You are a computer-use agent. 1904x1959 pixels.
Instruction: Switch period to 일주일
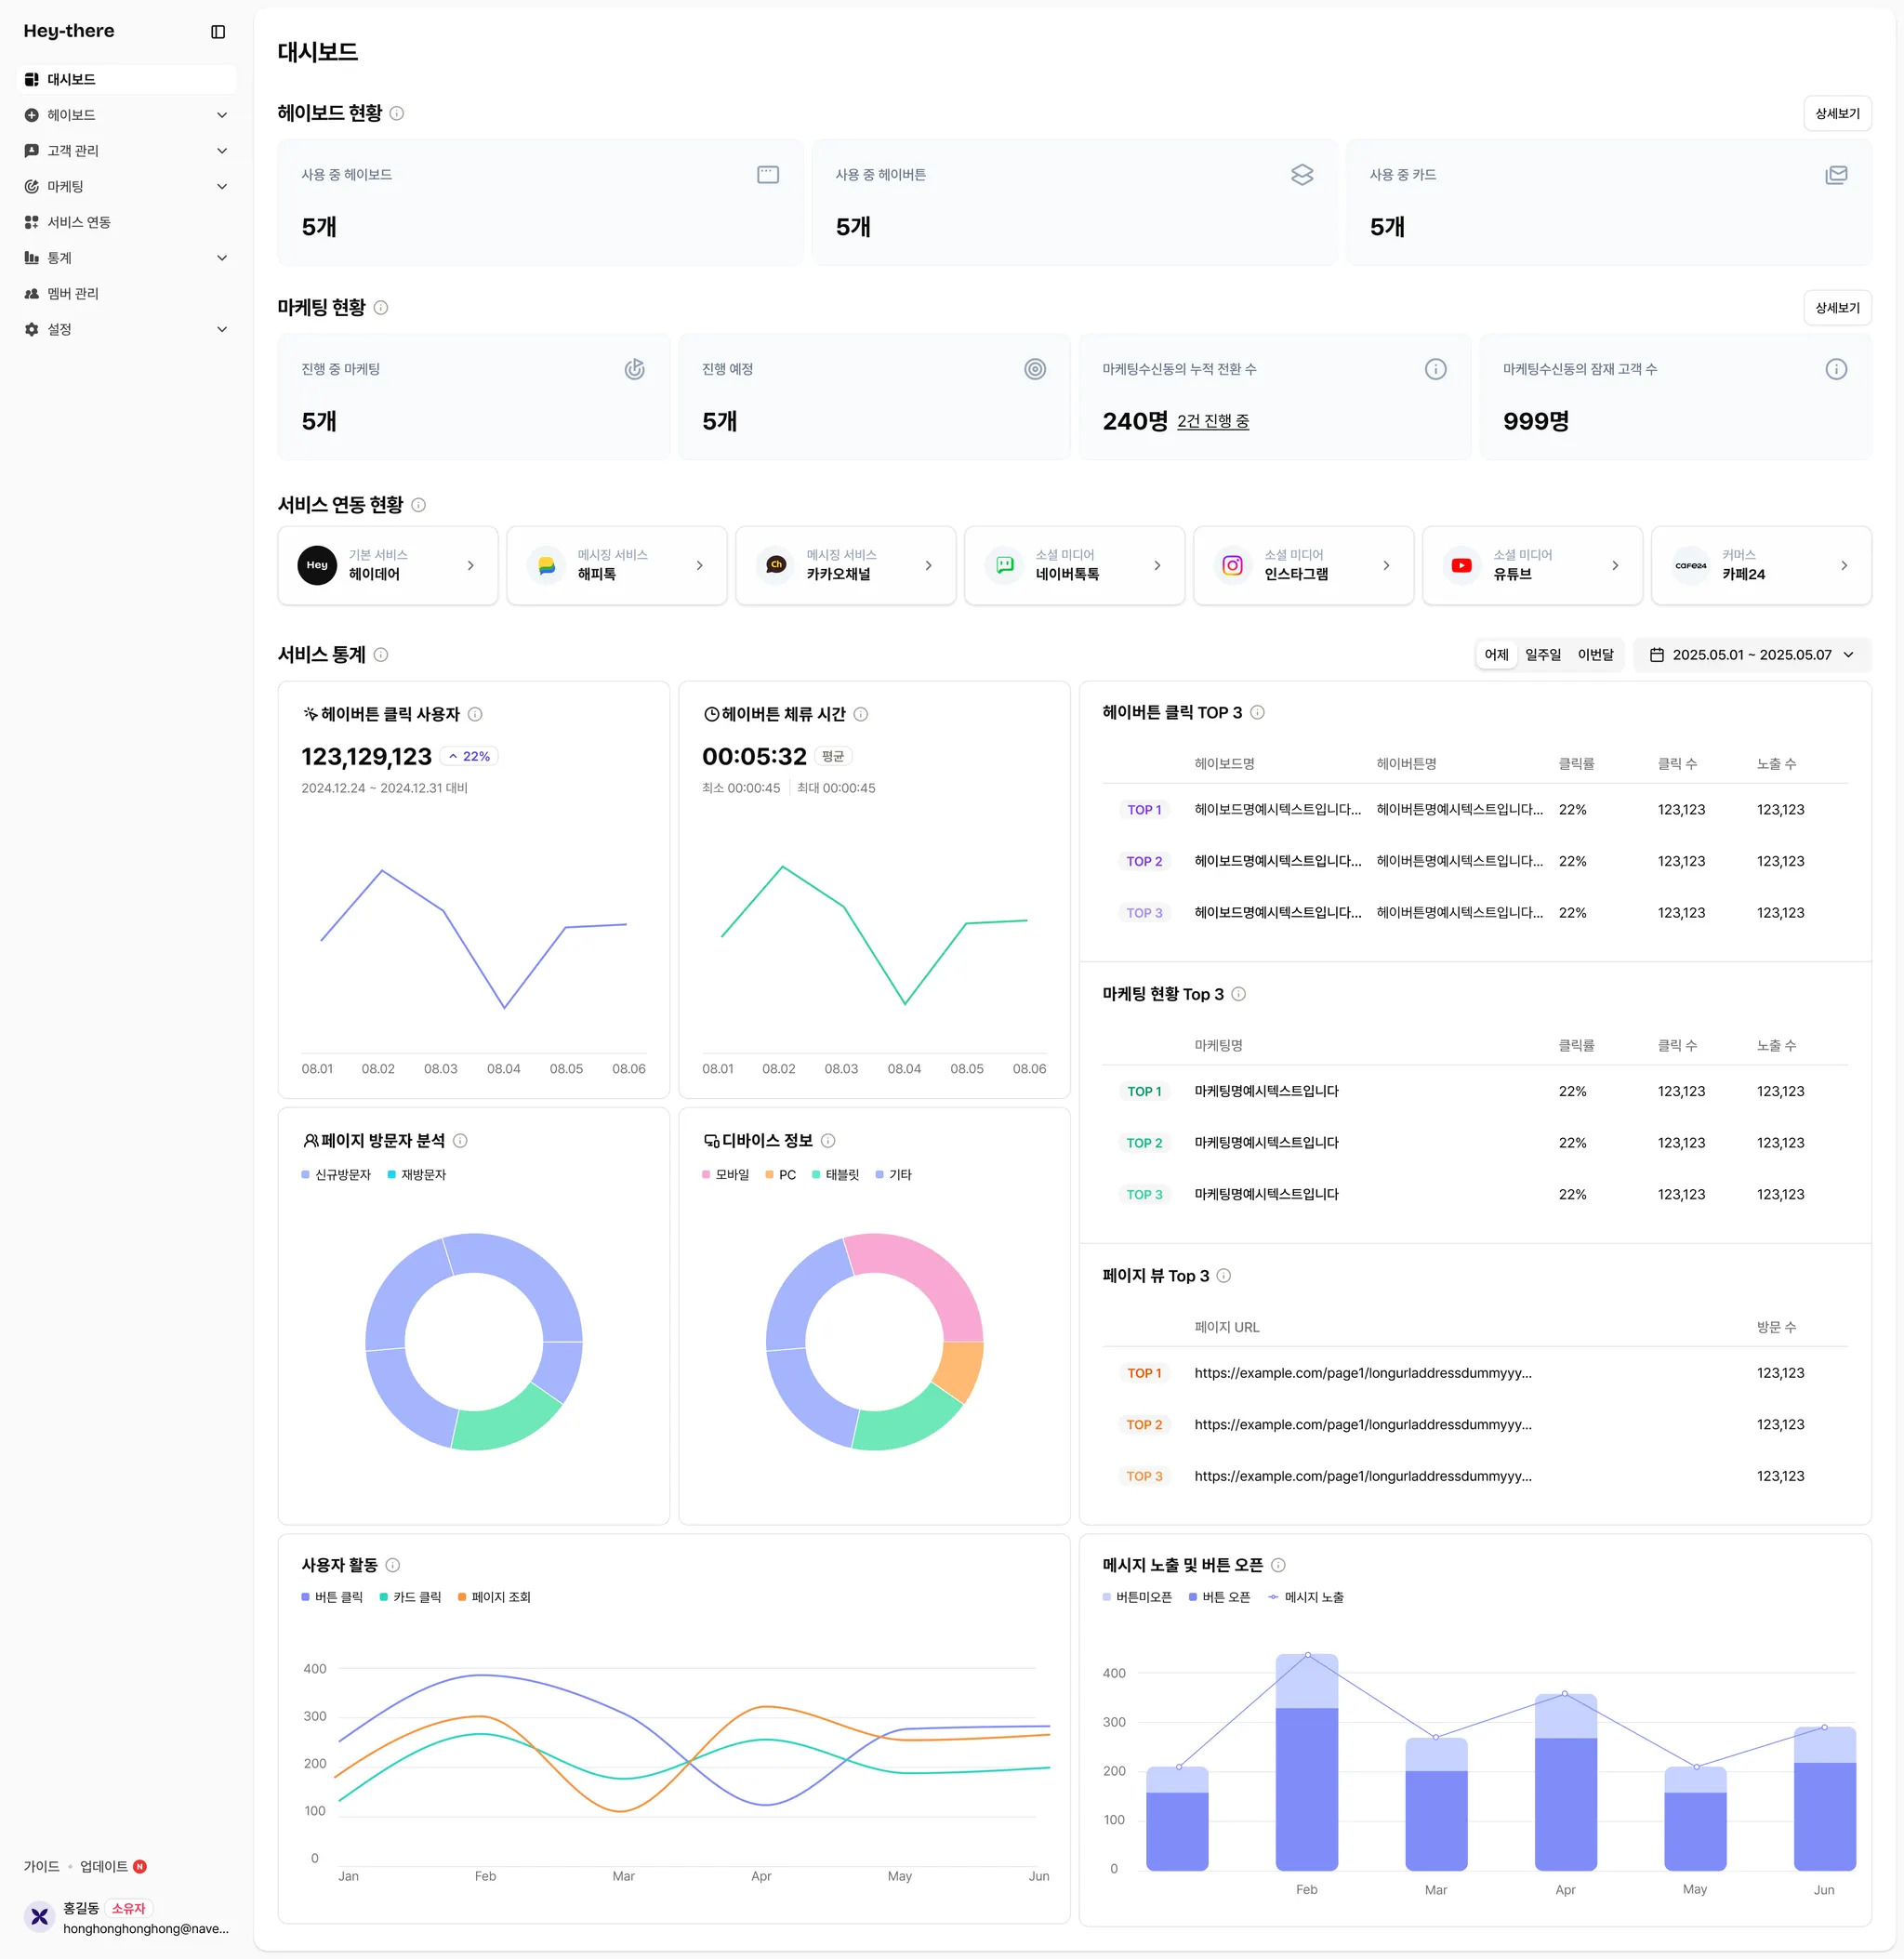tap(1542, 655)
